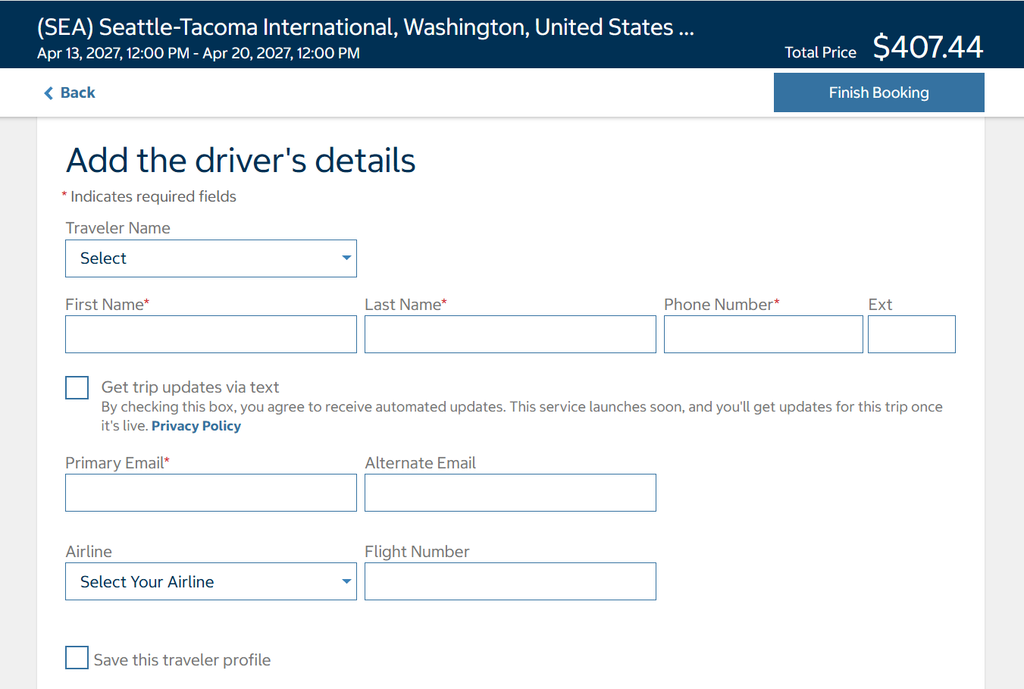Open the Traveler Name dropdown
The width and height of the screenshot is (1024, 689).
pos(211,259)
